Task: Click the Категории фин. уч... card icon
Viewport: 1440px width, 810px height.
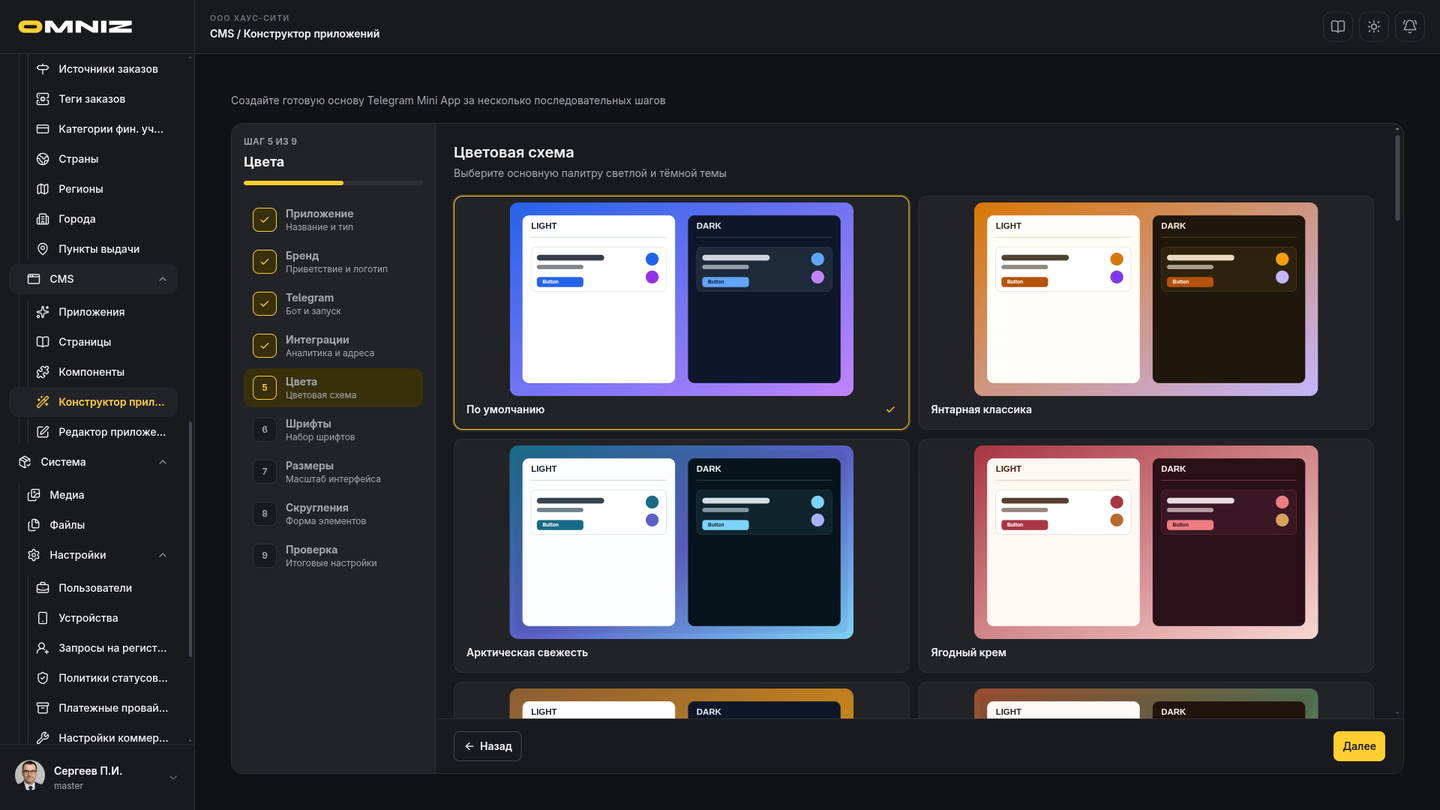Action: [x=43, y=129]
